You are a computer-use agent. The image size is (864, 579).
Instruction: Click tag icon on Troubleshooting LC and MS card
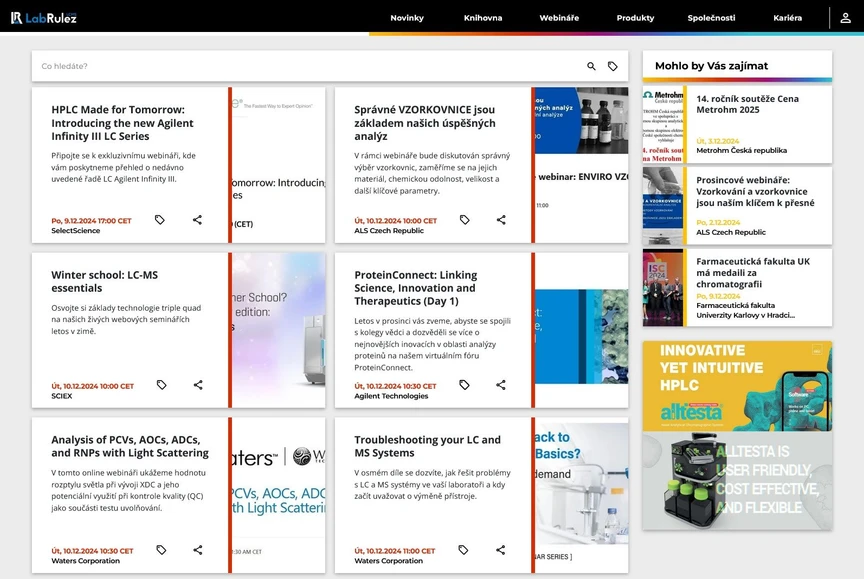pos(463,550)
